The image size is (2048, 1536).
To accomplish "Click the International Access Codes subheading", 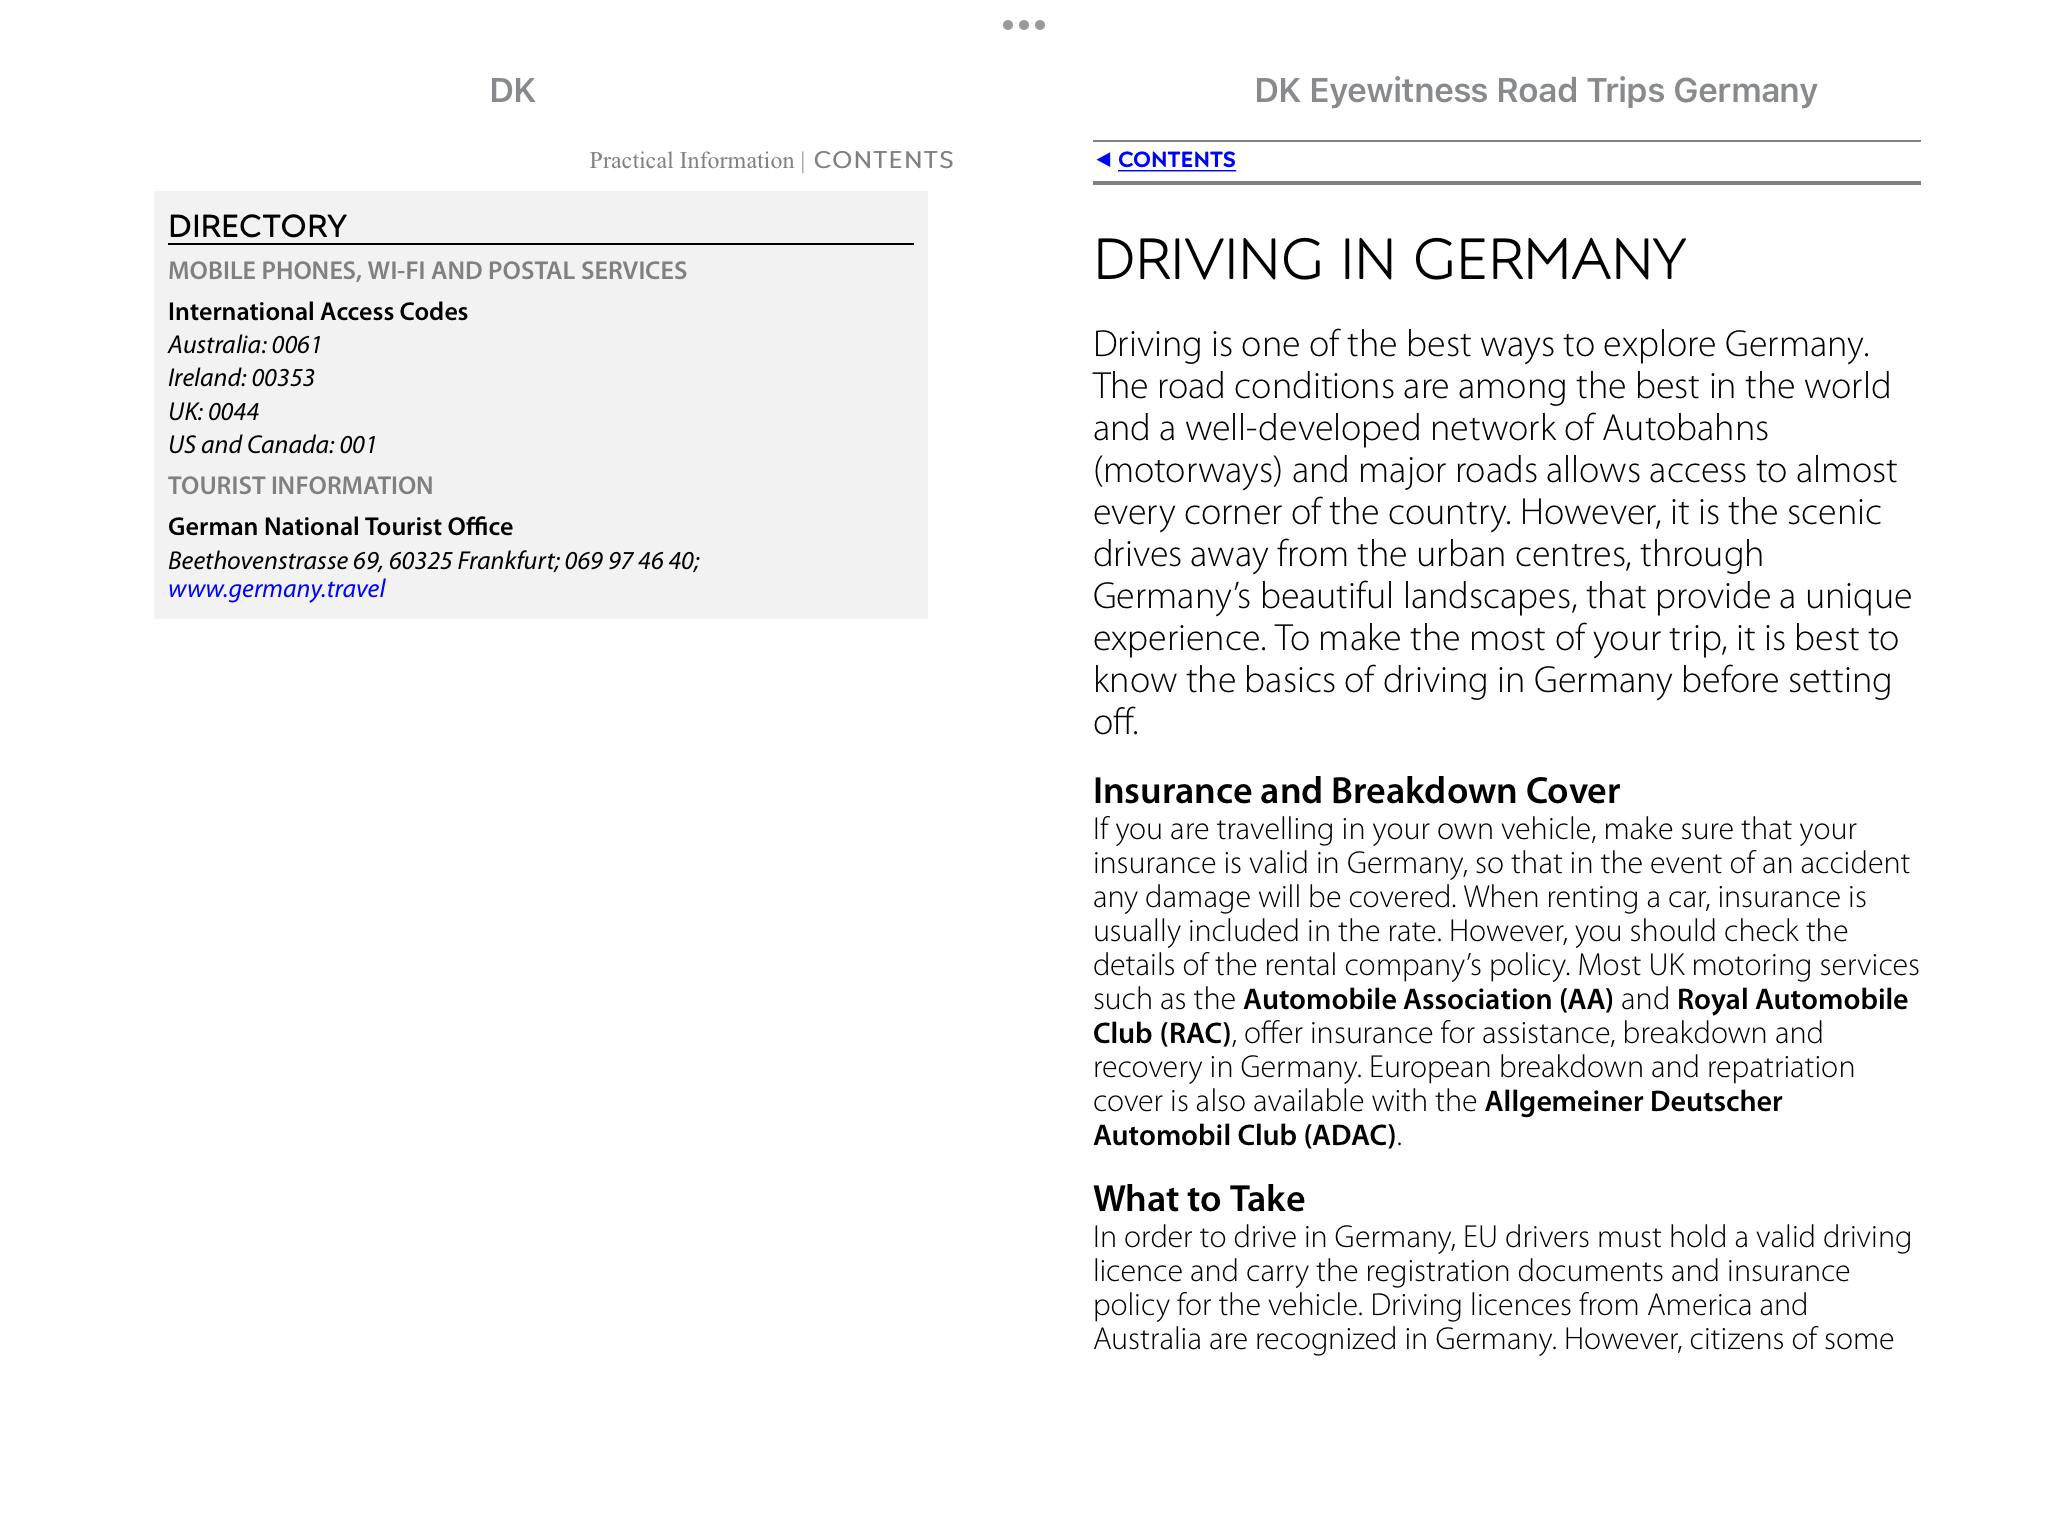I will 317,312.
